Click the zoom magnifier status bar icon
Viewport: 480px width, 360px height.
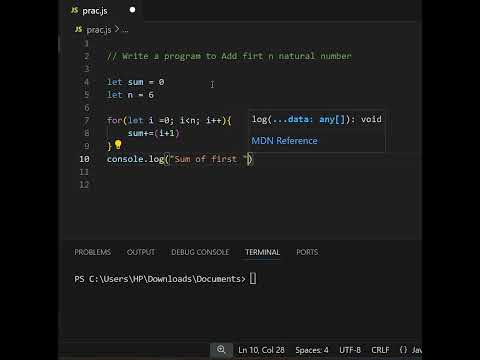coord(221,349)
